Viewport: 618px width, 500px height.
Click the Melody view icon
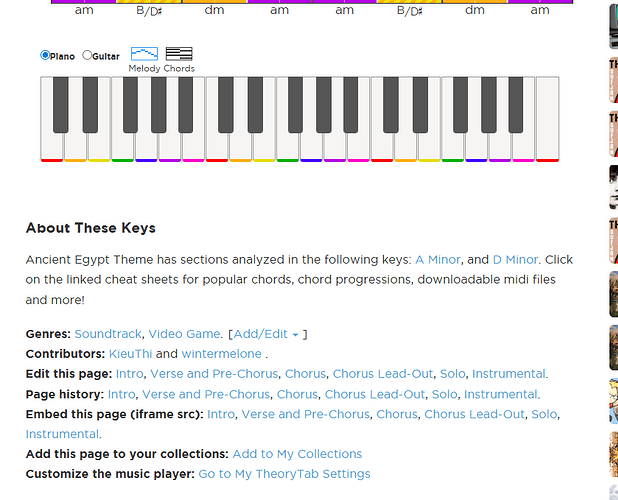[144, 54]
